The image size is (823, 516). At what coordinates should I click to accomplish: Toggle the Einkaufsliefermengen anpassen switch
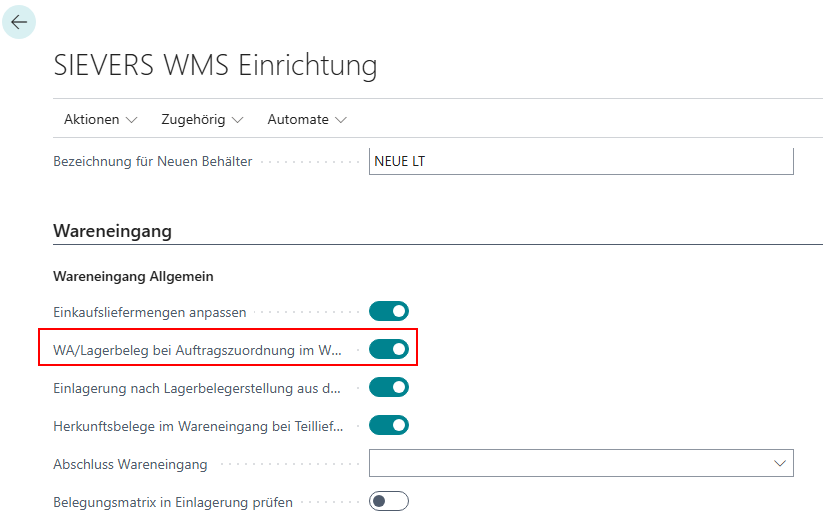coord(389,312)
